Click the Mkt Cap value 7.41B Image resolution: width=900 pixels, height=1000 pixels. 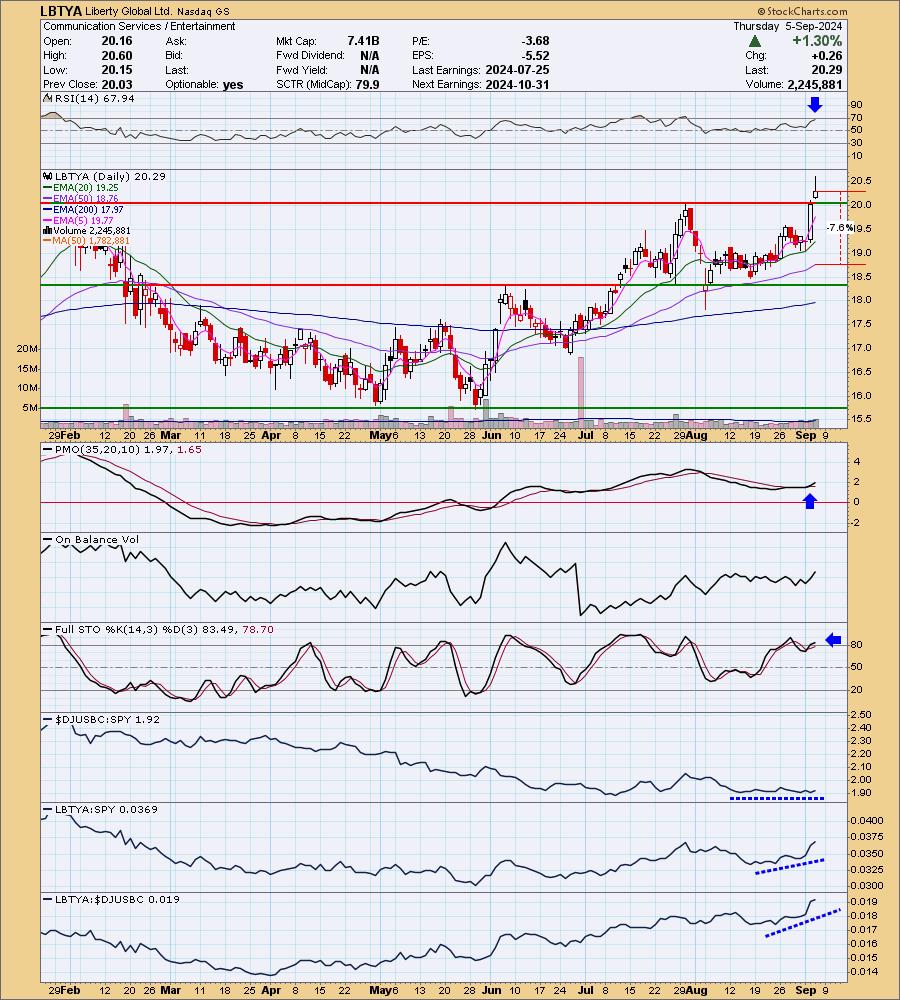[x=363, y=41]
